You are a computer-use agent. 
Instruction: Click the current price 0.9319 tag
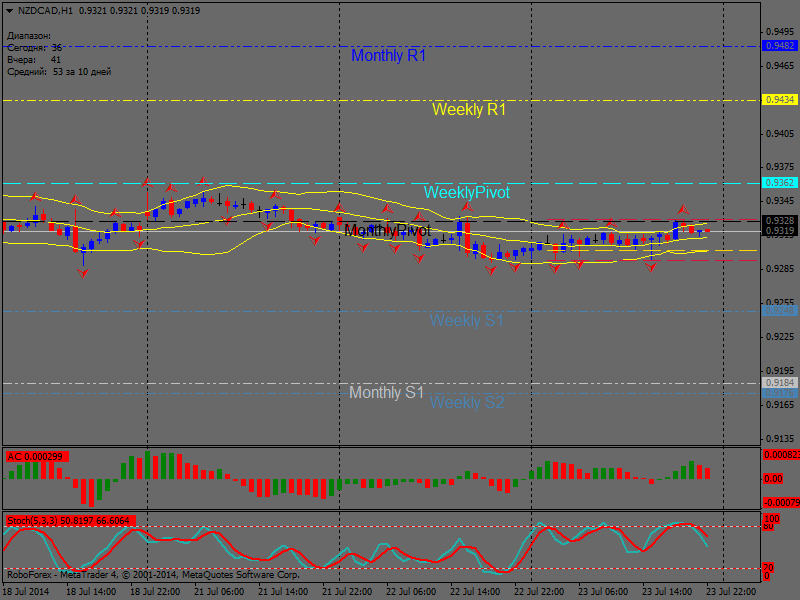(779, 231)
